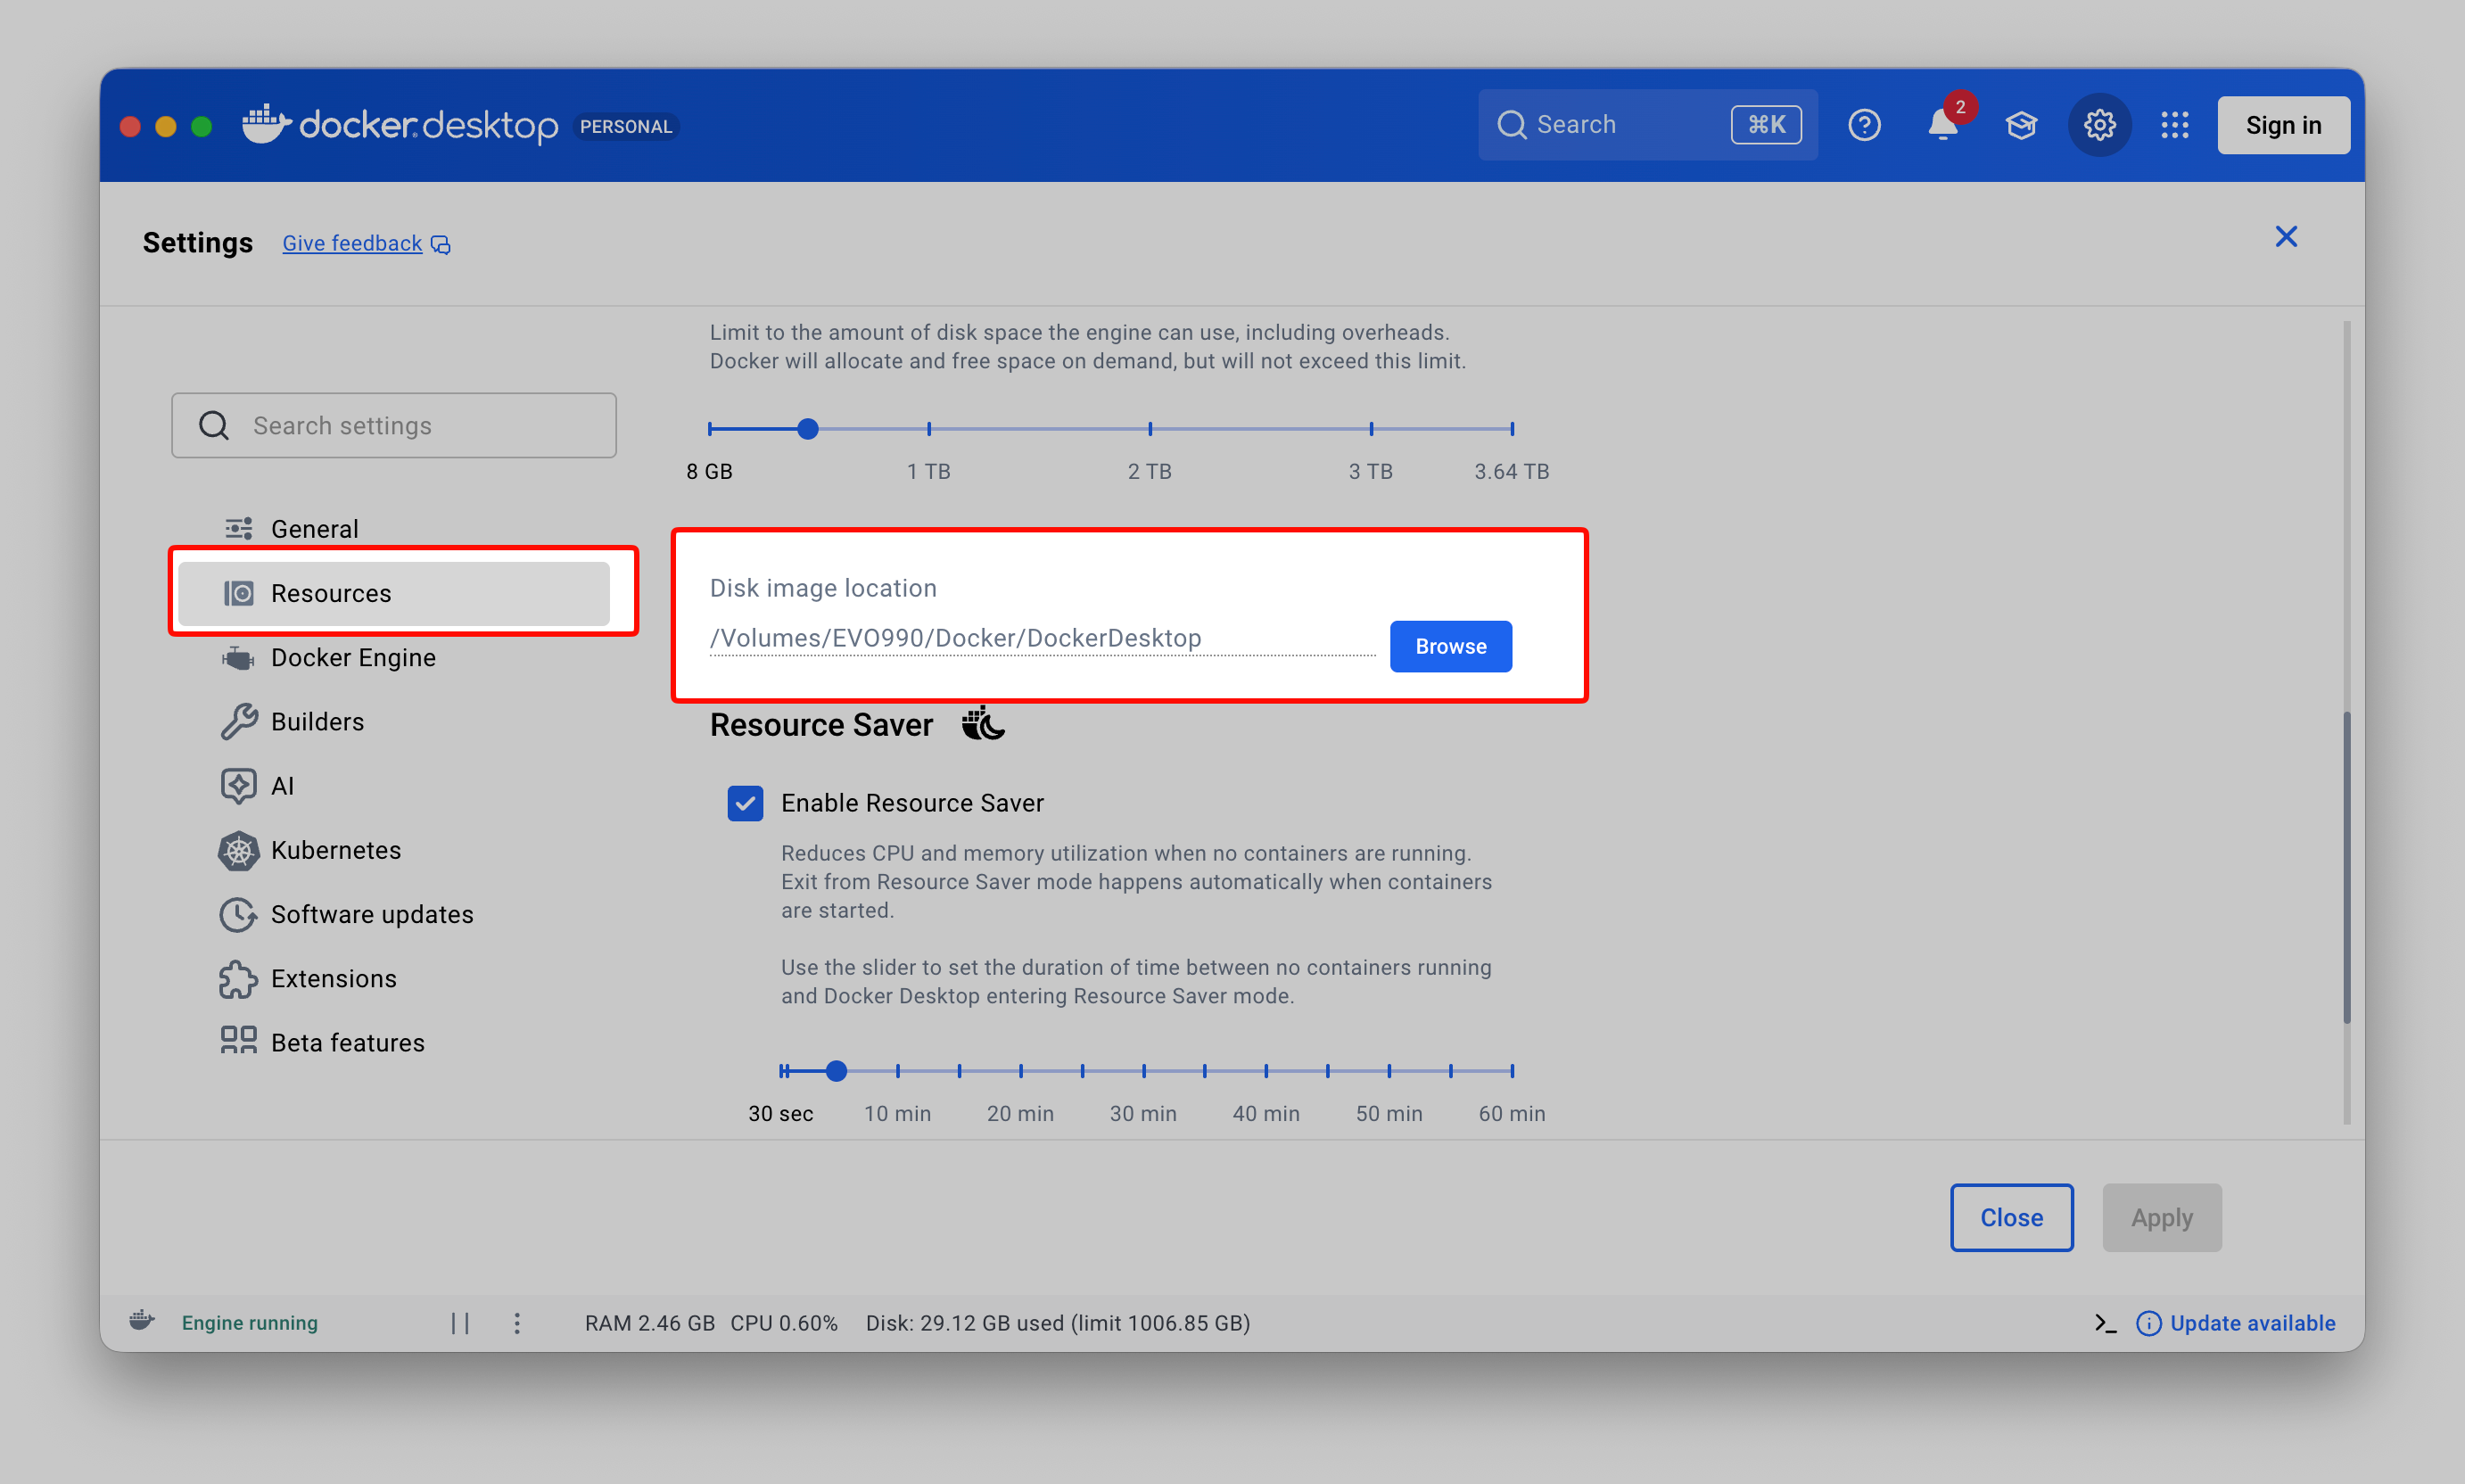Click the CPU 0.60% status entry
Viewport: 2465px width, 1484px height.
tap(784, 1323)
